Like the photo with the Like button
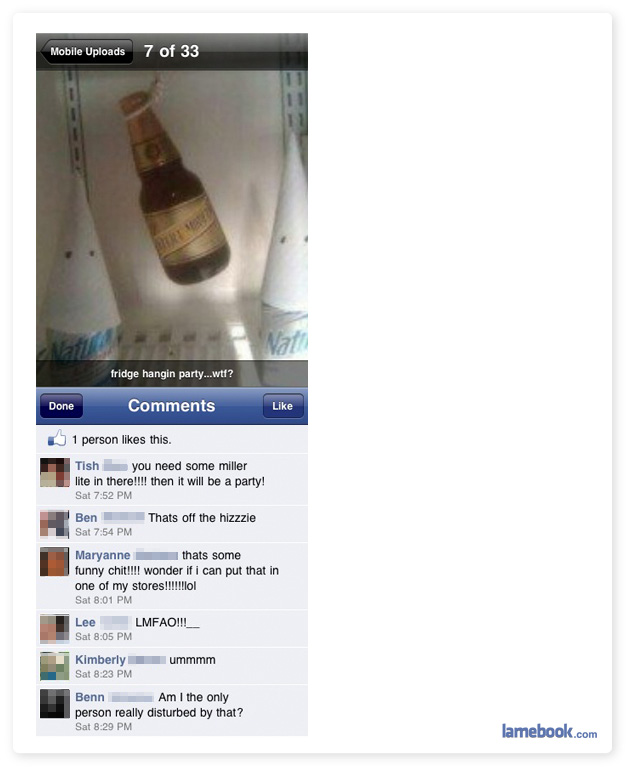Image resolution: width=630 pixels, height=771 pixels. pos(283,406)
